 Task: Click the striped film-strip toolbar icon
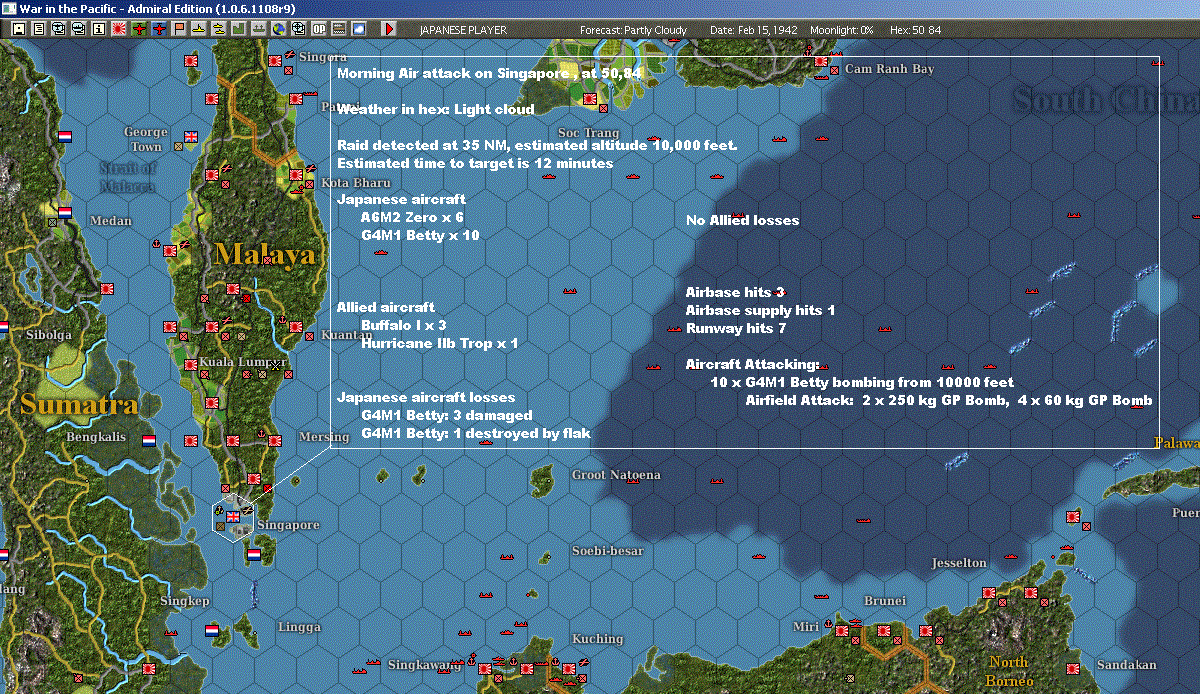click(x=339, y=29)
